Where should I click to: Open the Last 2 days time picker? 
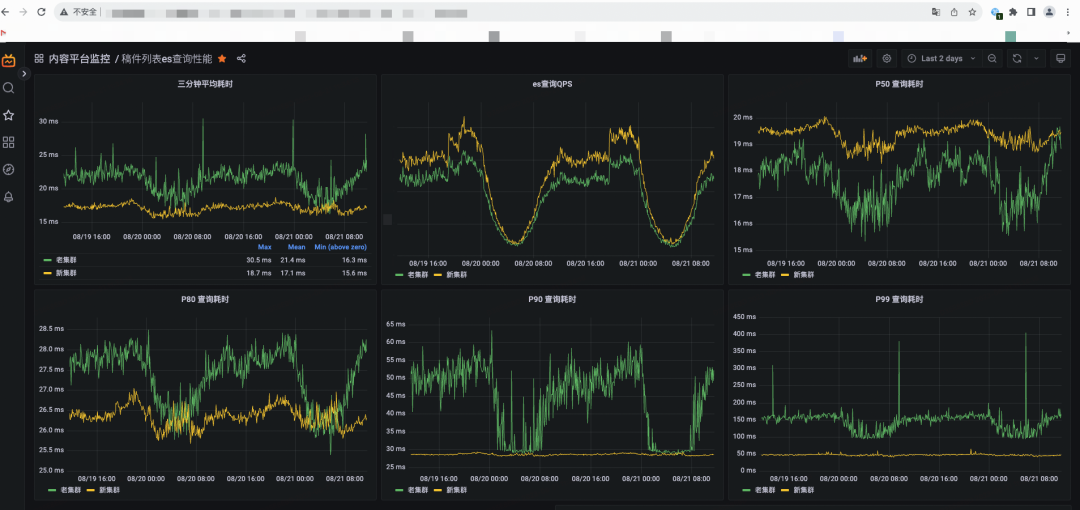click(x=941, y=59)
